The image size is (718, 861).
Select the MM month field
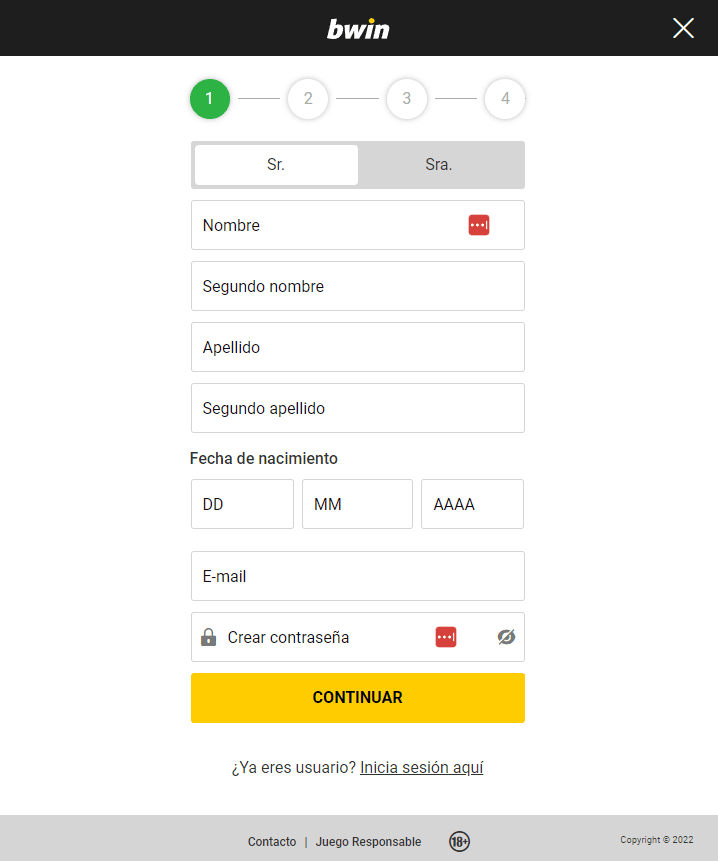coord(357,504)
